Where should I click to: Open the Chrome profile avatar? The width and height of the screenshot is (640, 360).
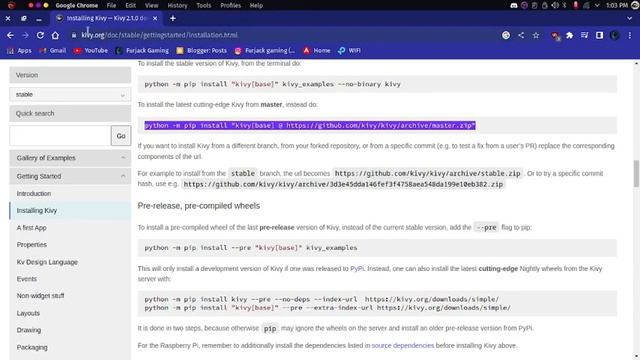[x=614, y=36]
